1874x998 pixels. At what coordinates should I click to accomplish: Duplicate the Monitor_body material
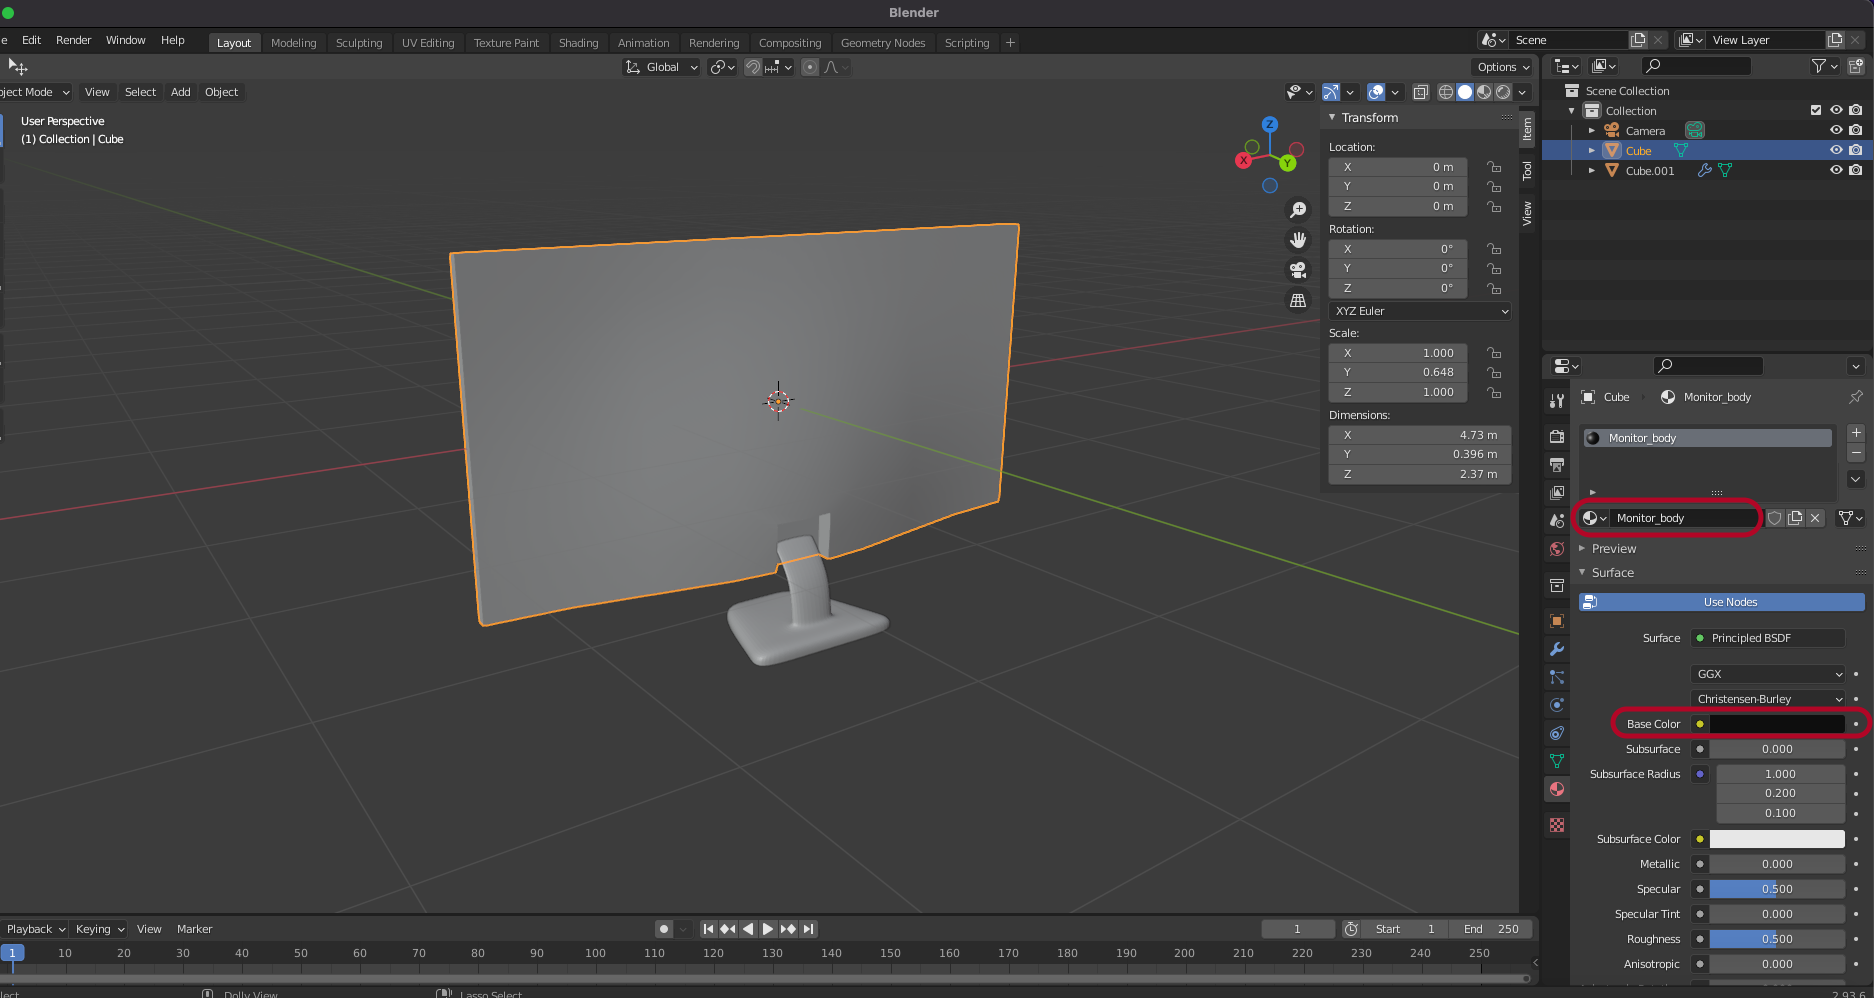[1795, 518]
